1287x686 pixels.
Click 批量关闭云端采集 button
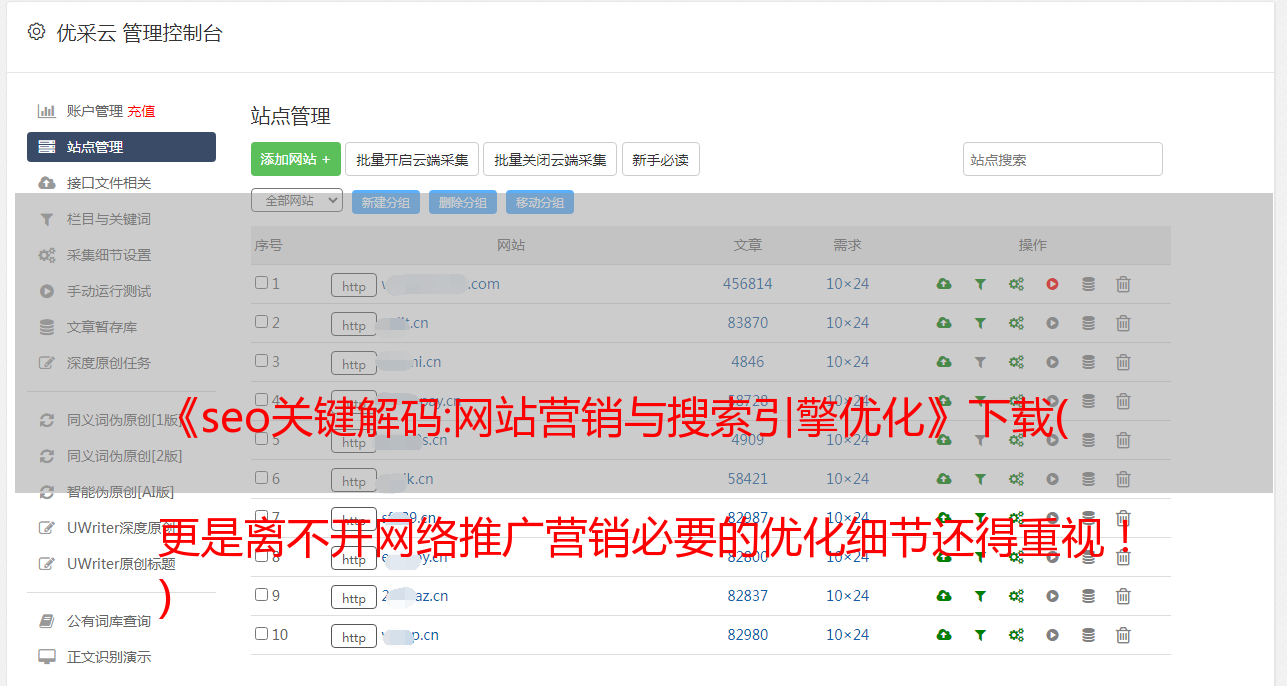[x=550, y=159]
